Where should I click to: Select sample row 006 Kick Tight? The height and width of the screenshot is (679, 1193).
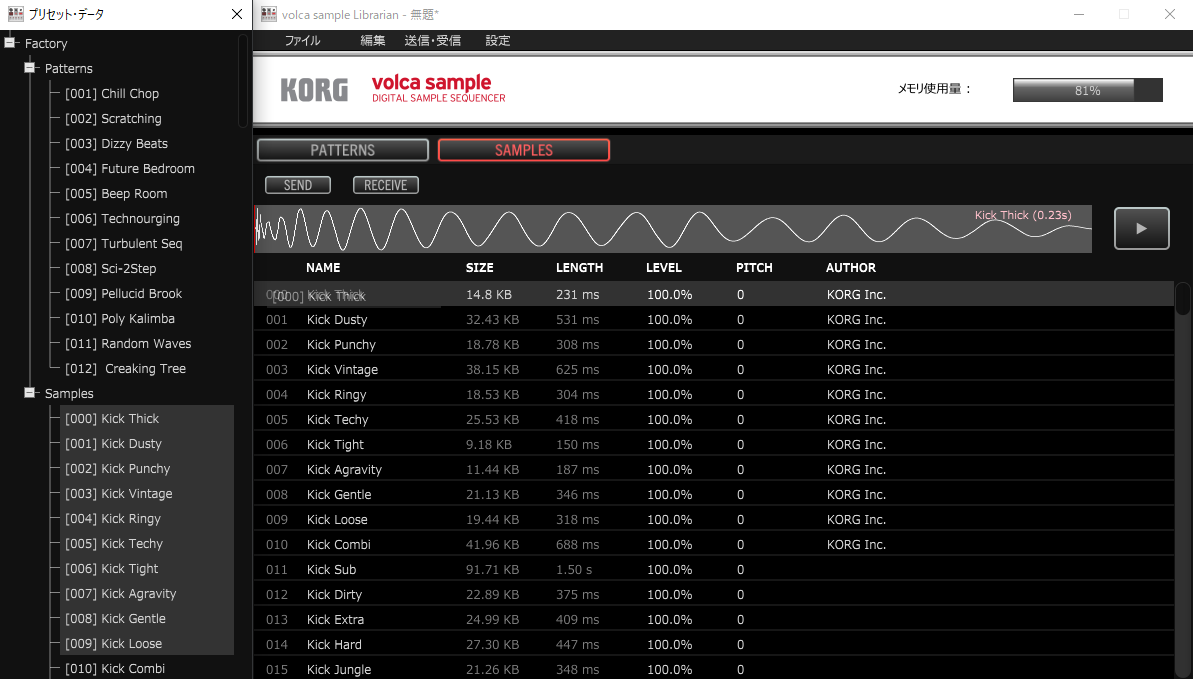(714, 445)
